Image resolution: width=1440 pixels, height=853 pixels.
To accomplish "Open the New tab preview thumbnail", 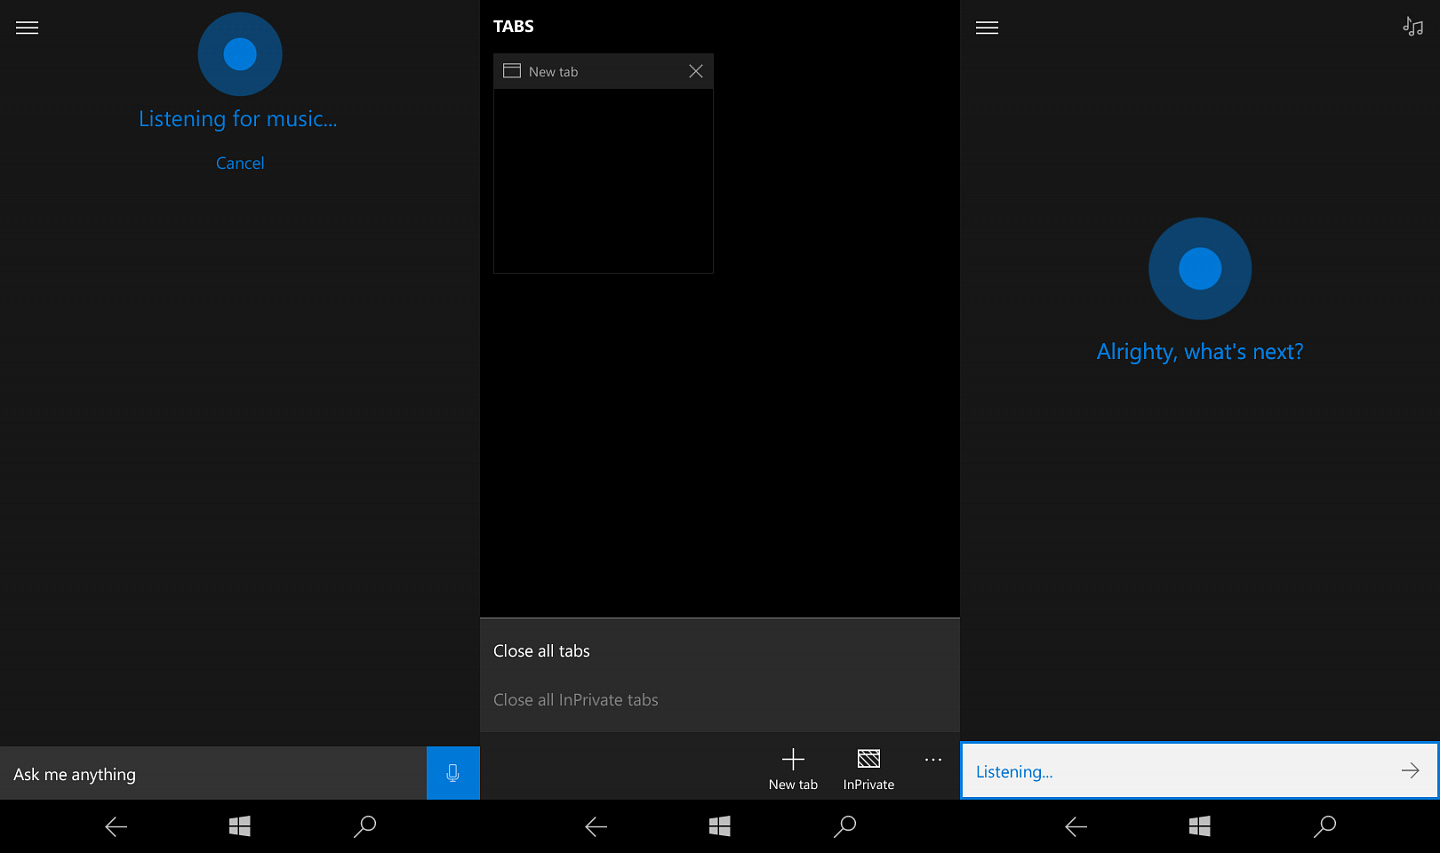I will (x=603, y=181).
